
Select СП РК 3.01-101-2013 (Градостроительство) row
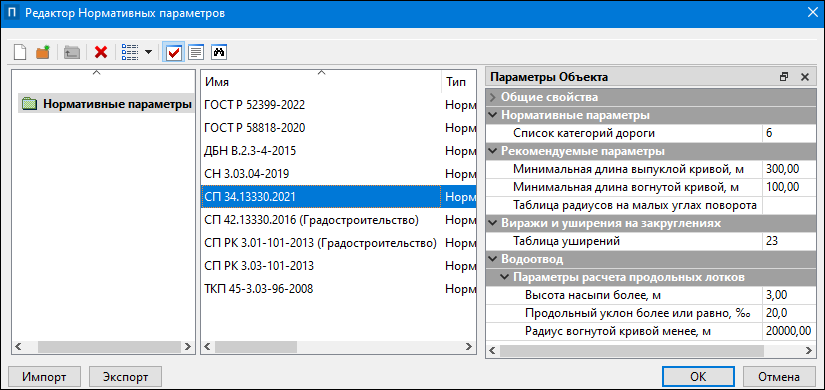(x=339, y=243)
